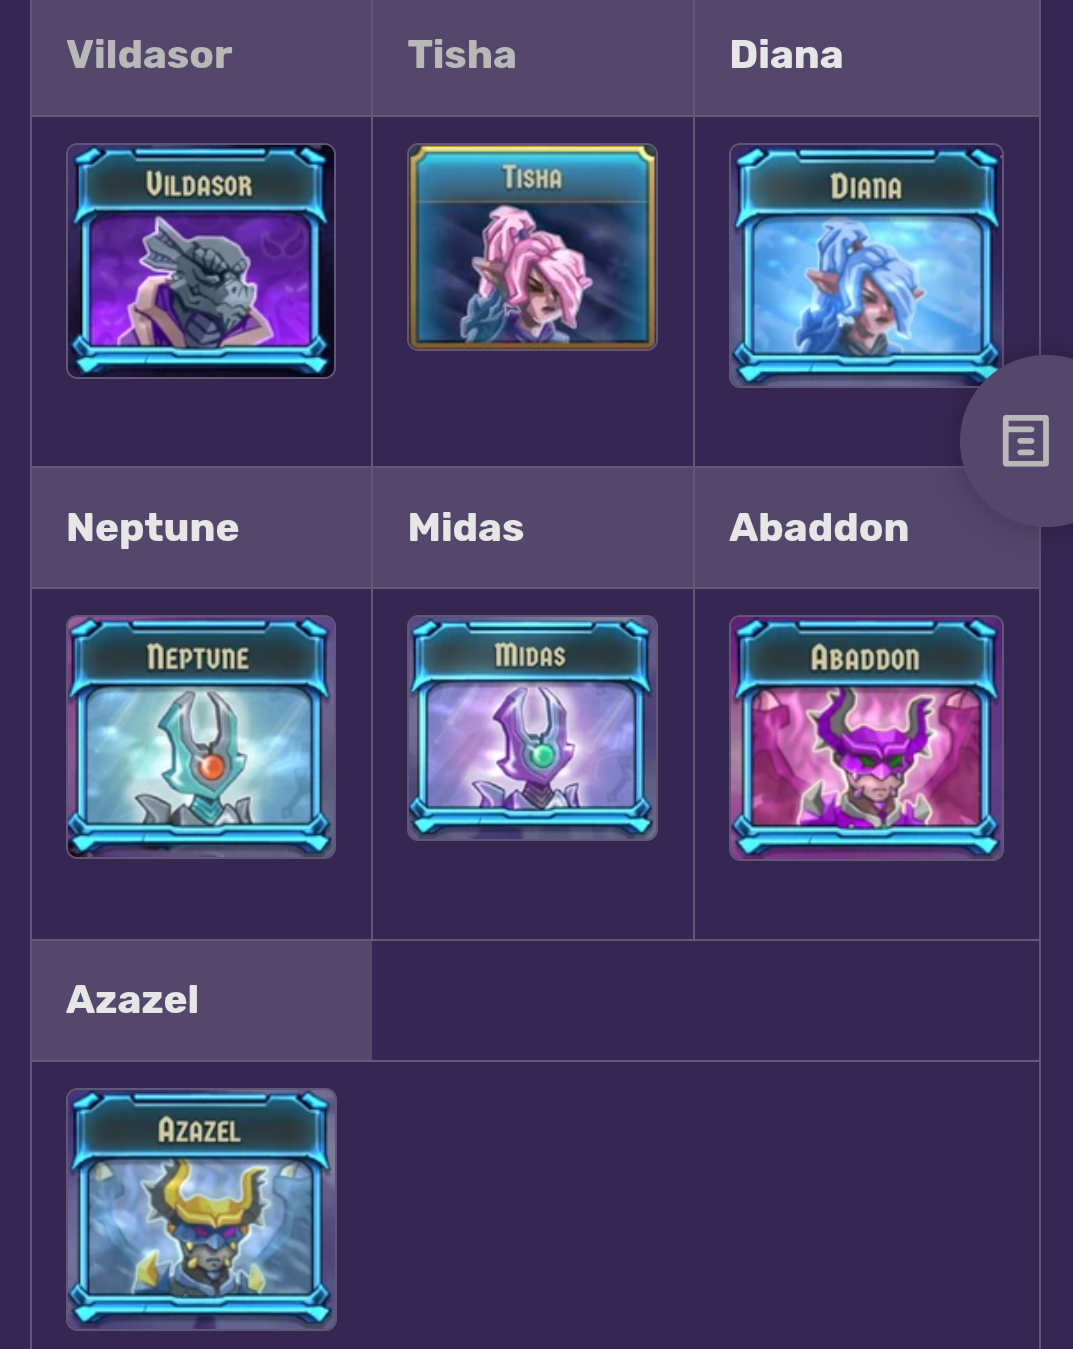Choose the Midas hero card image
1073x1349 pixels.
point(532,728)
